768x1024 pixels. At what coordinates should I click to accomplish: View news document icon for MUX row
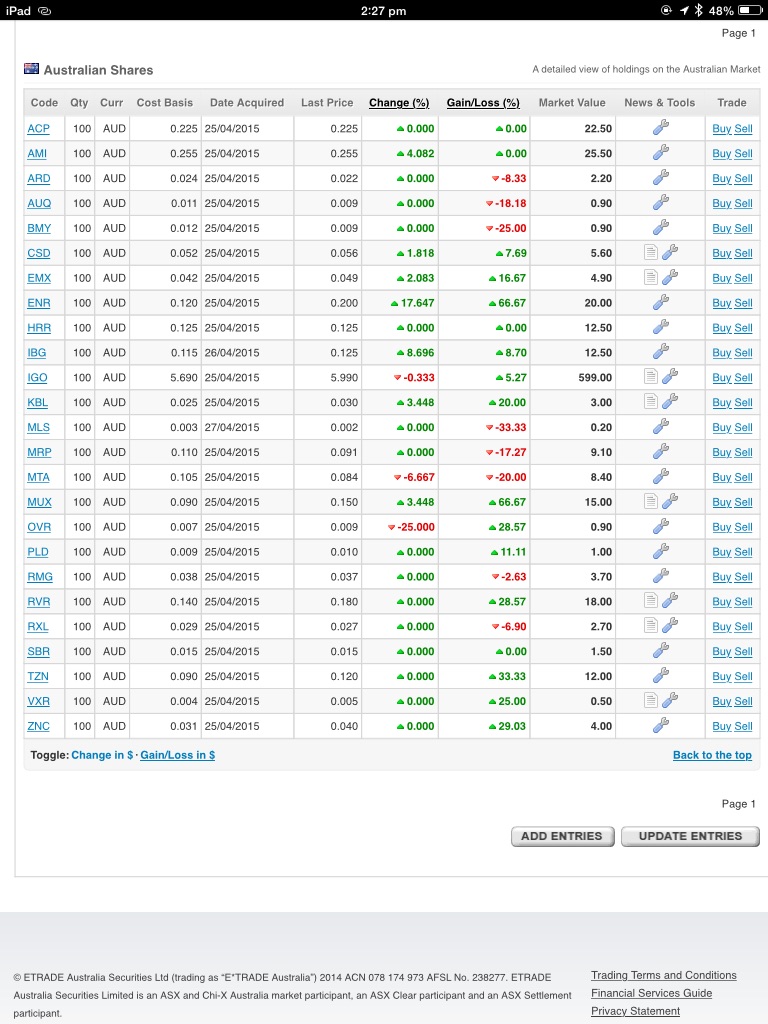tap(650, 501)
